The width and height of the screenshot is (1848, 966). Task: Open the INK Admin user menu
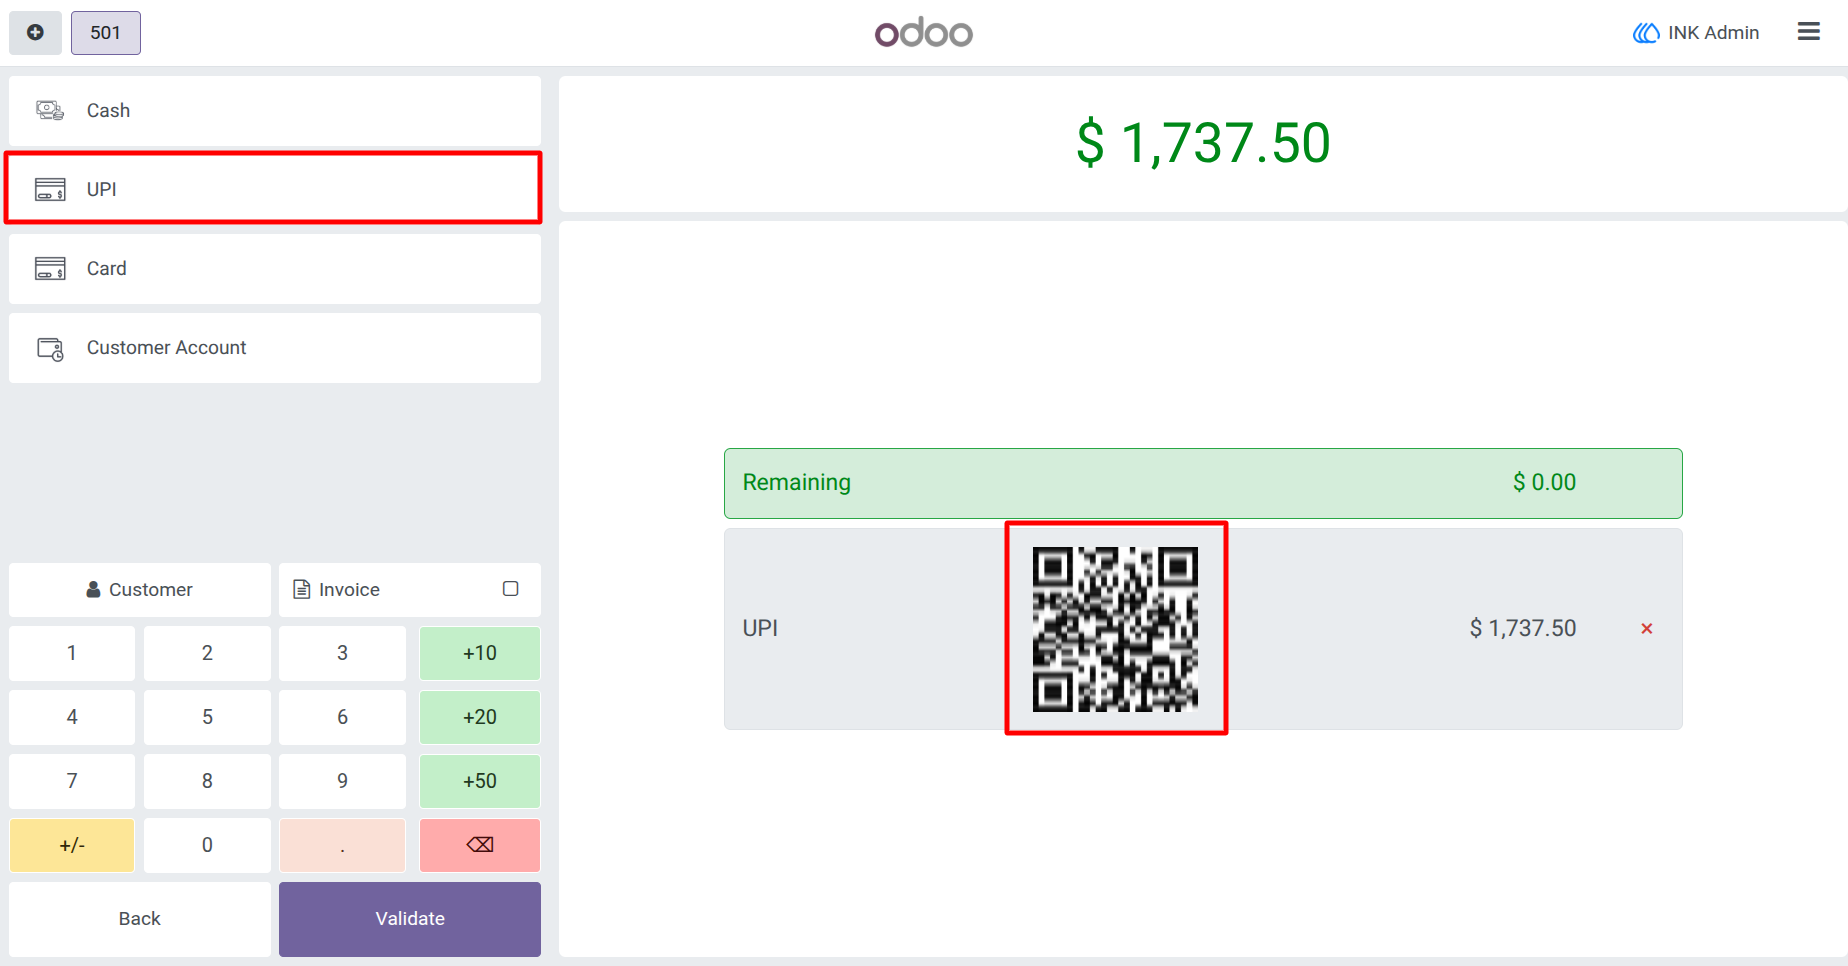tap(1696, 33)
